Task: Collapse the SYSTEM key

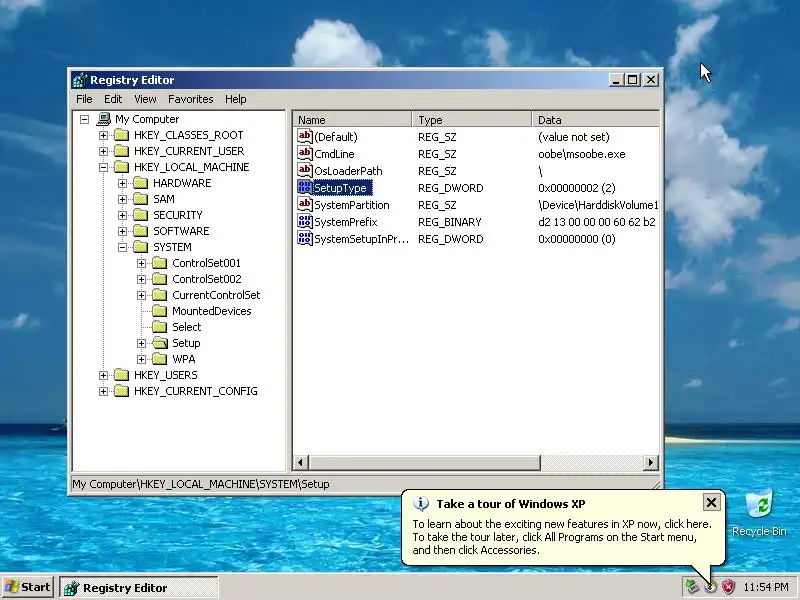Action: (x=122, y=247)
